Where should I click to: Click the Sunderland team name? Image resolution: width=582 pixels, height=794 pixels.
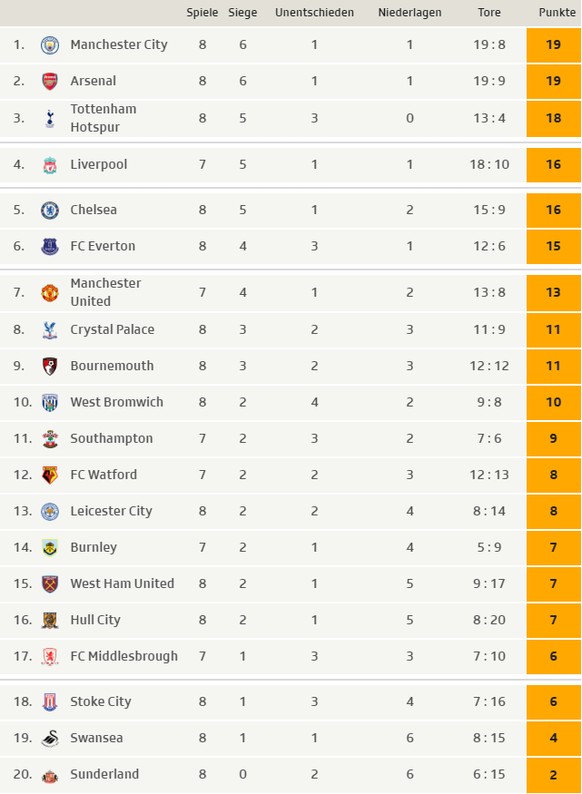104,774
